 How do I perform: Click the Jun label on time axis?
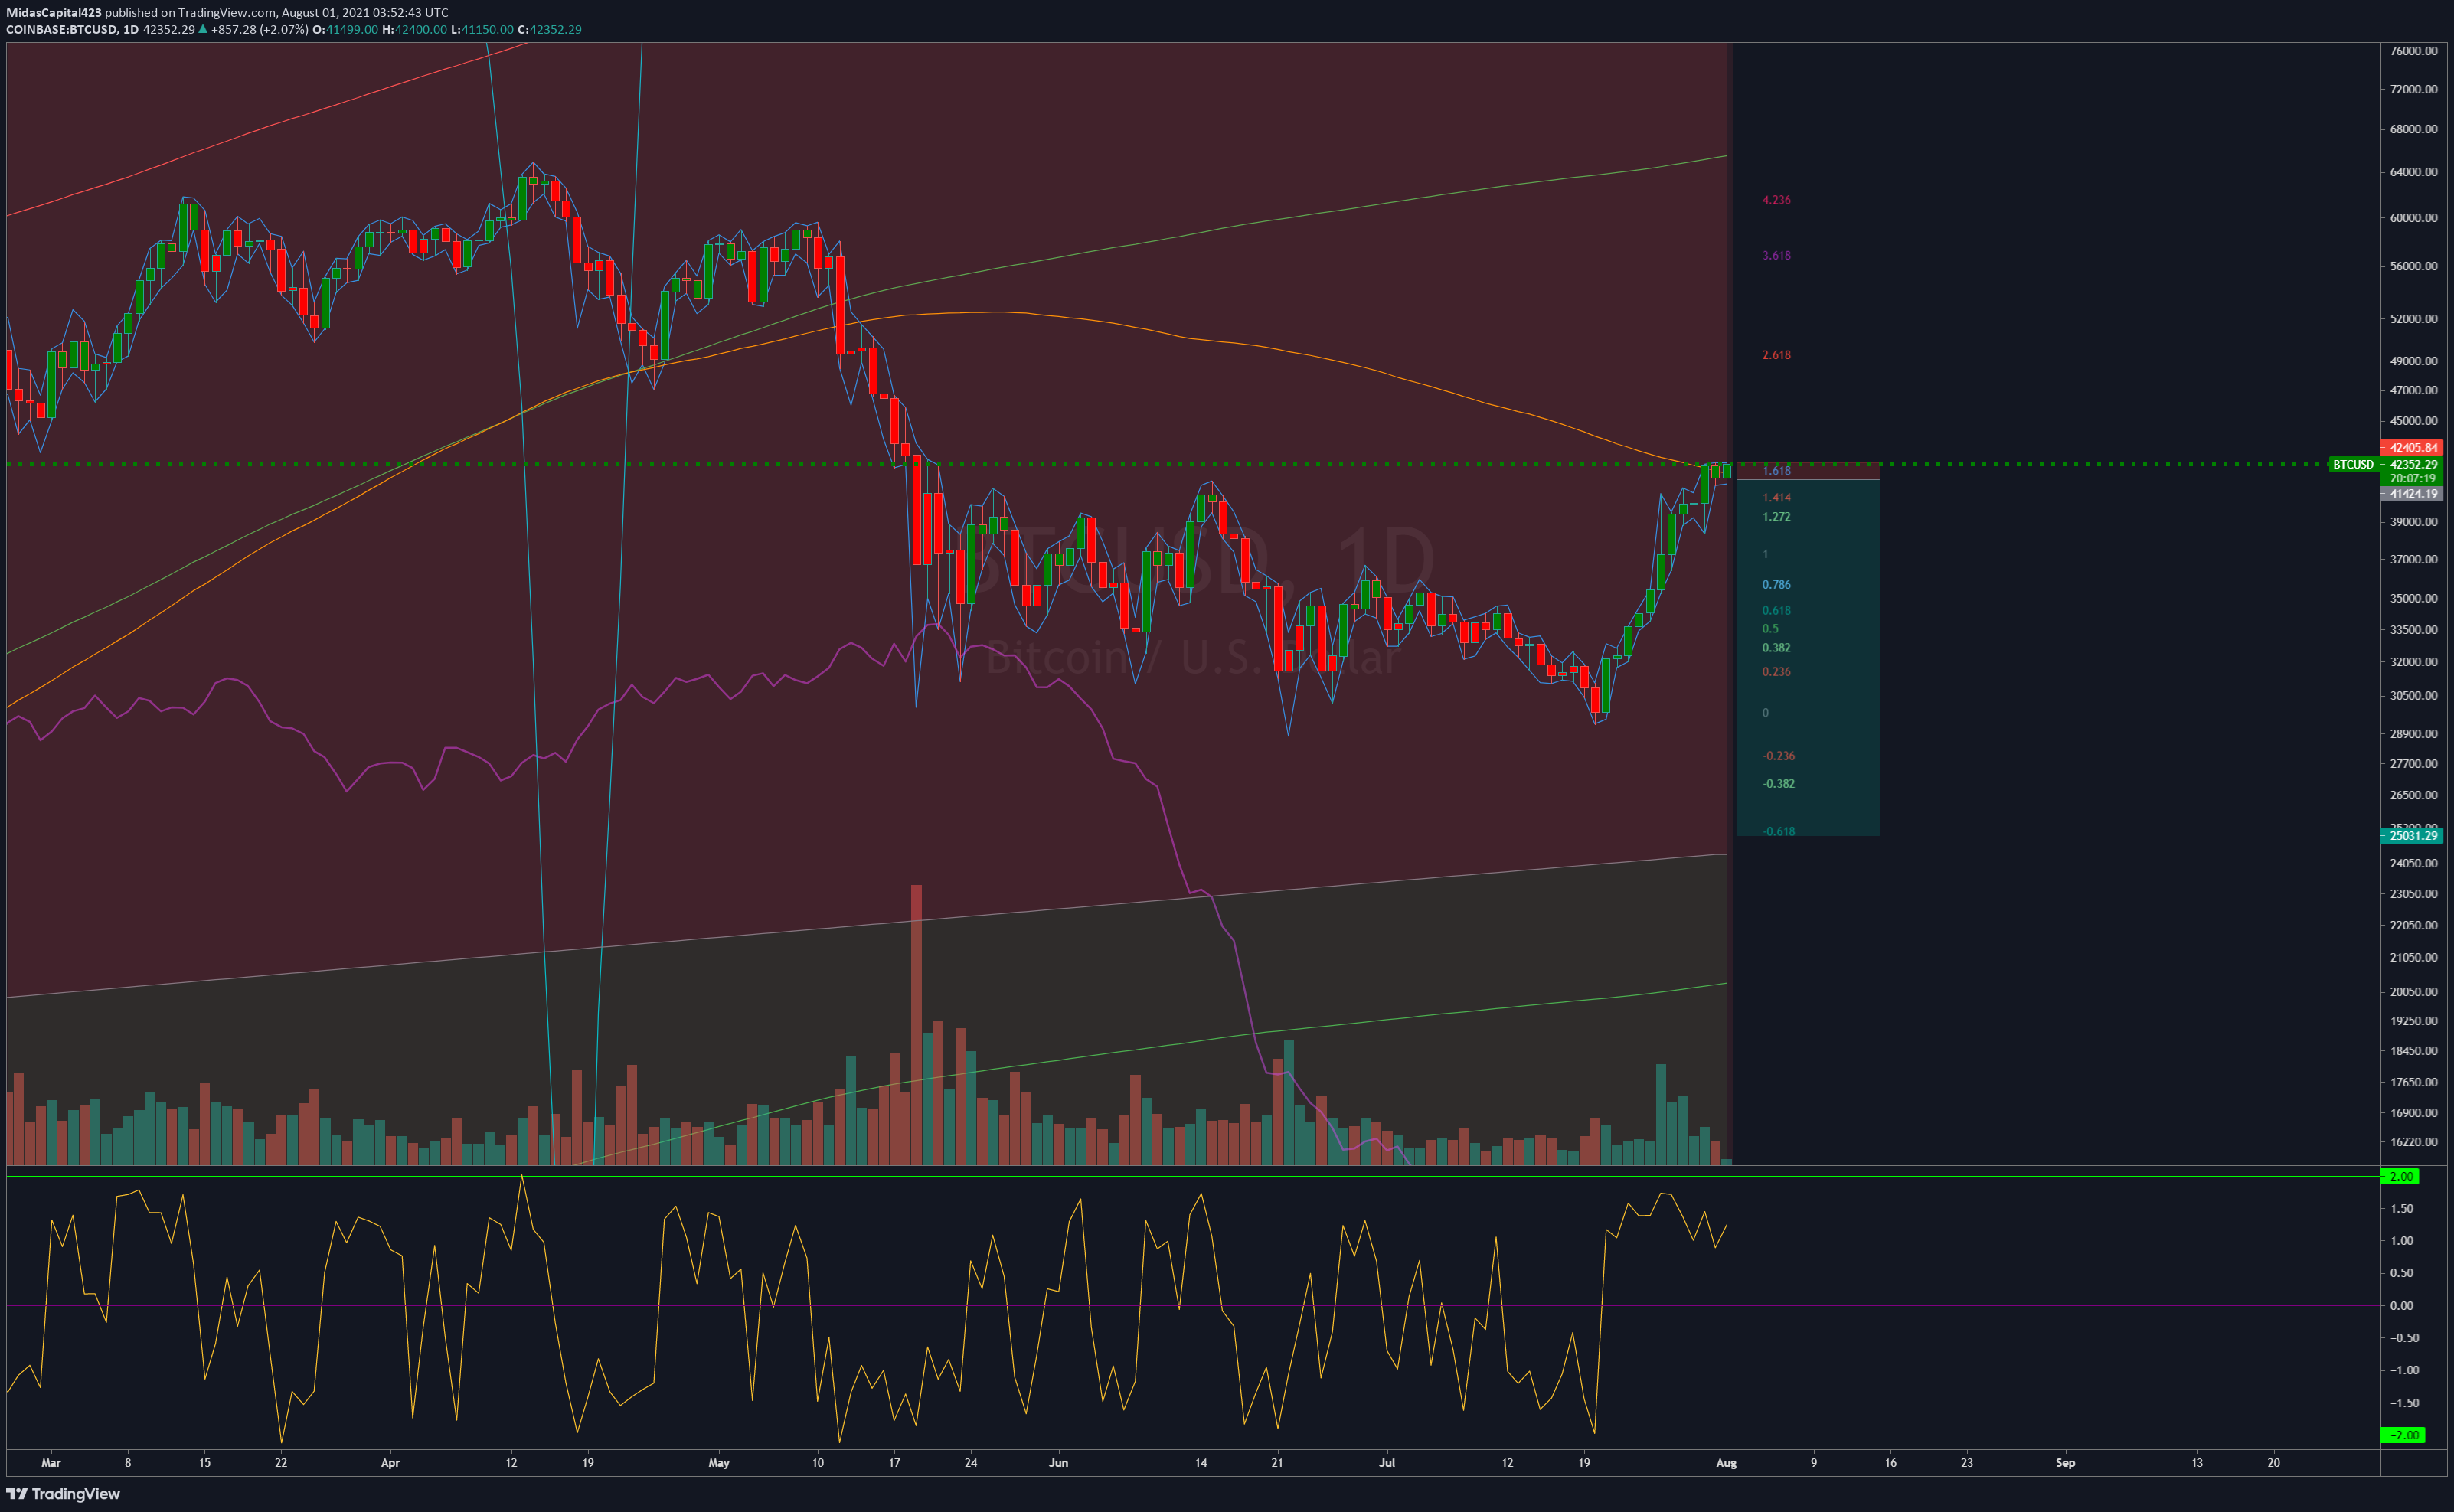tap(1058, 1463)
